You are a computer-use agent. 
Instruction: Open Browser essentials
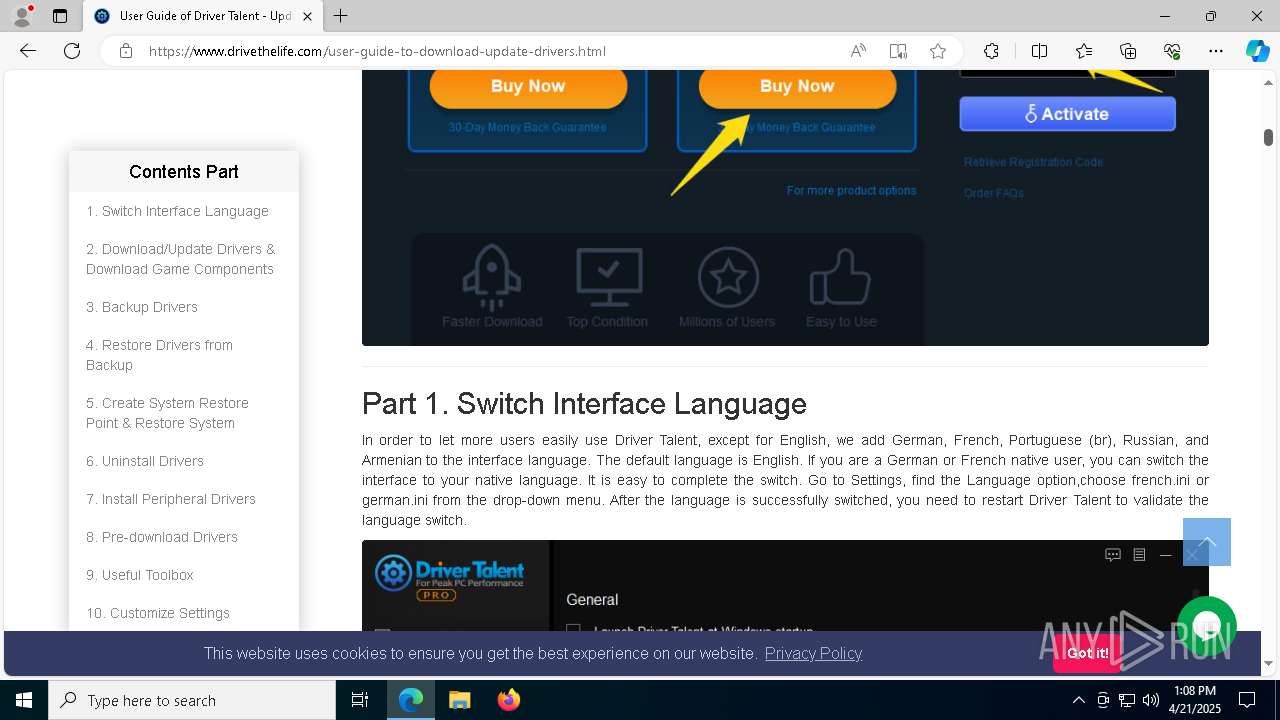1172,51
